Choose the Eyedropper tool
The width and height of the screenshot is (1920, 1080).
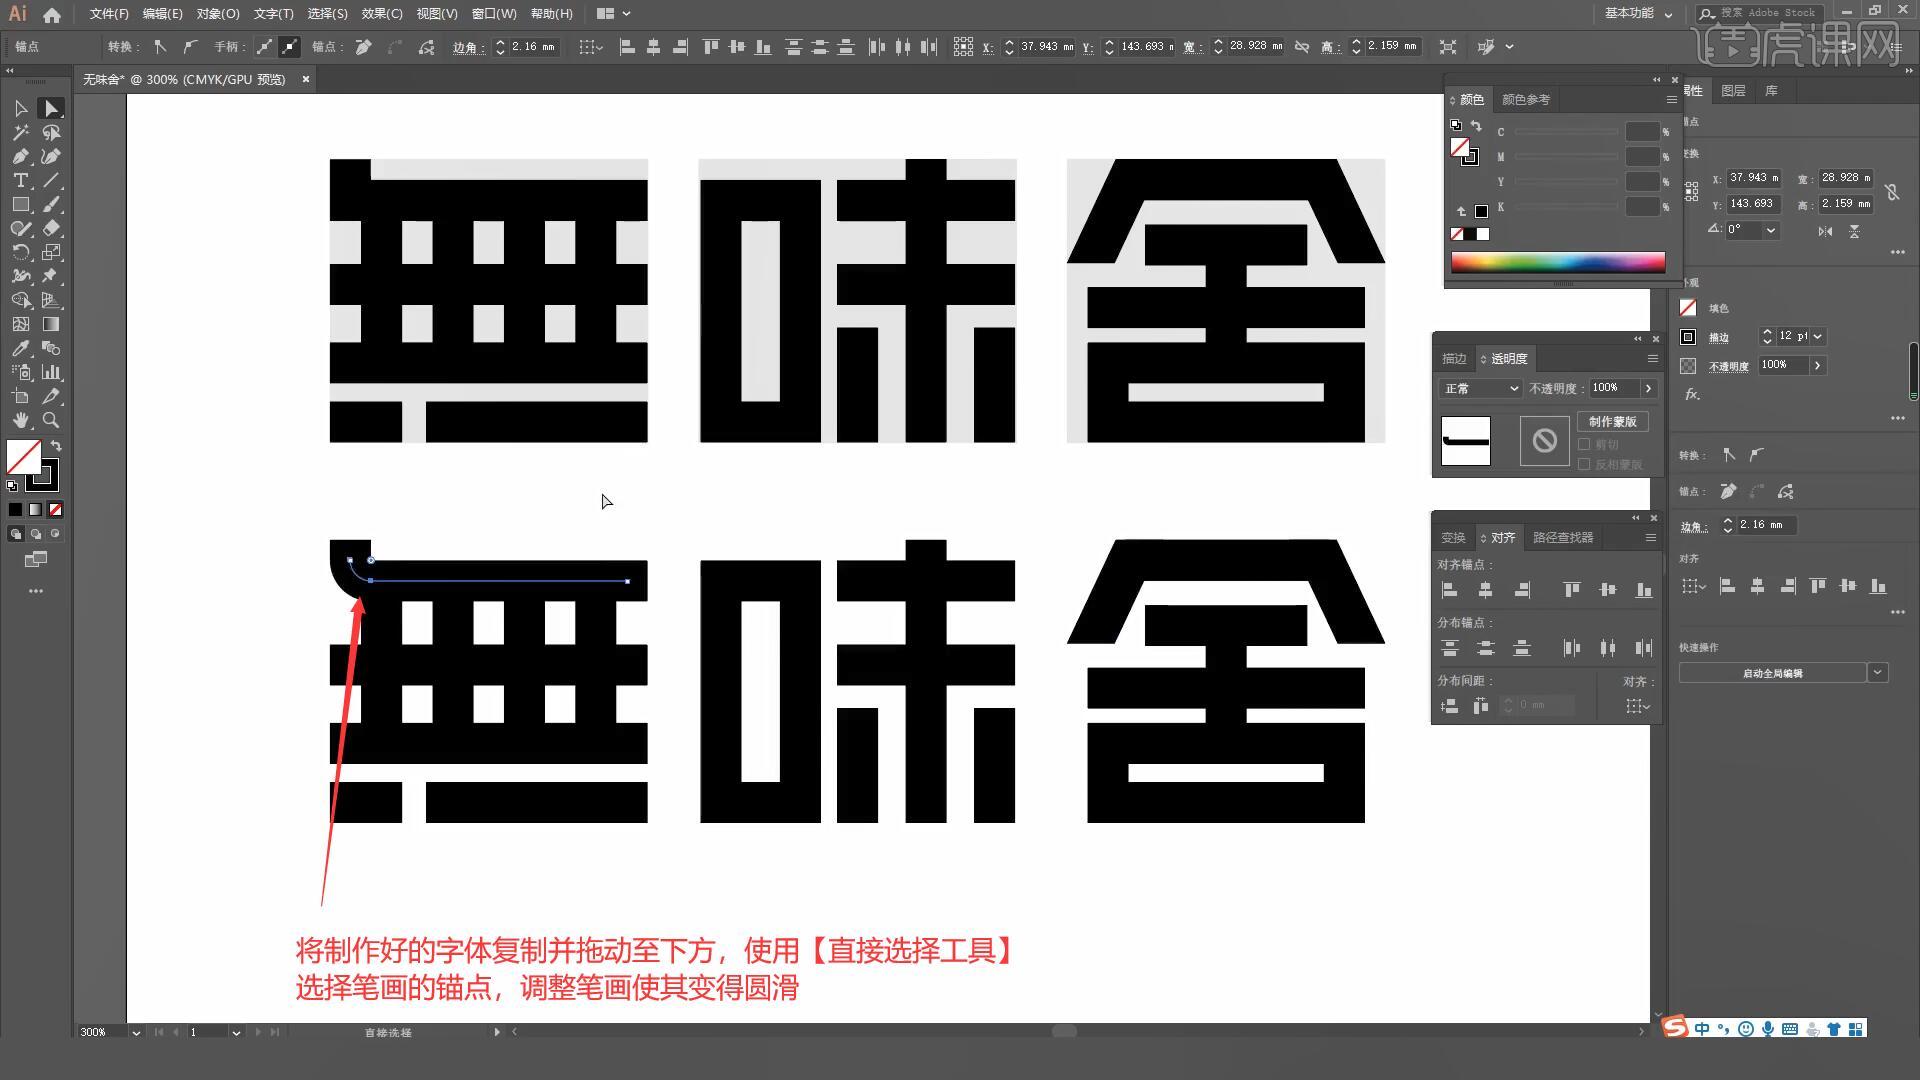(20, 348)
